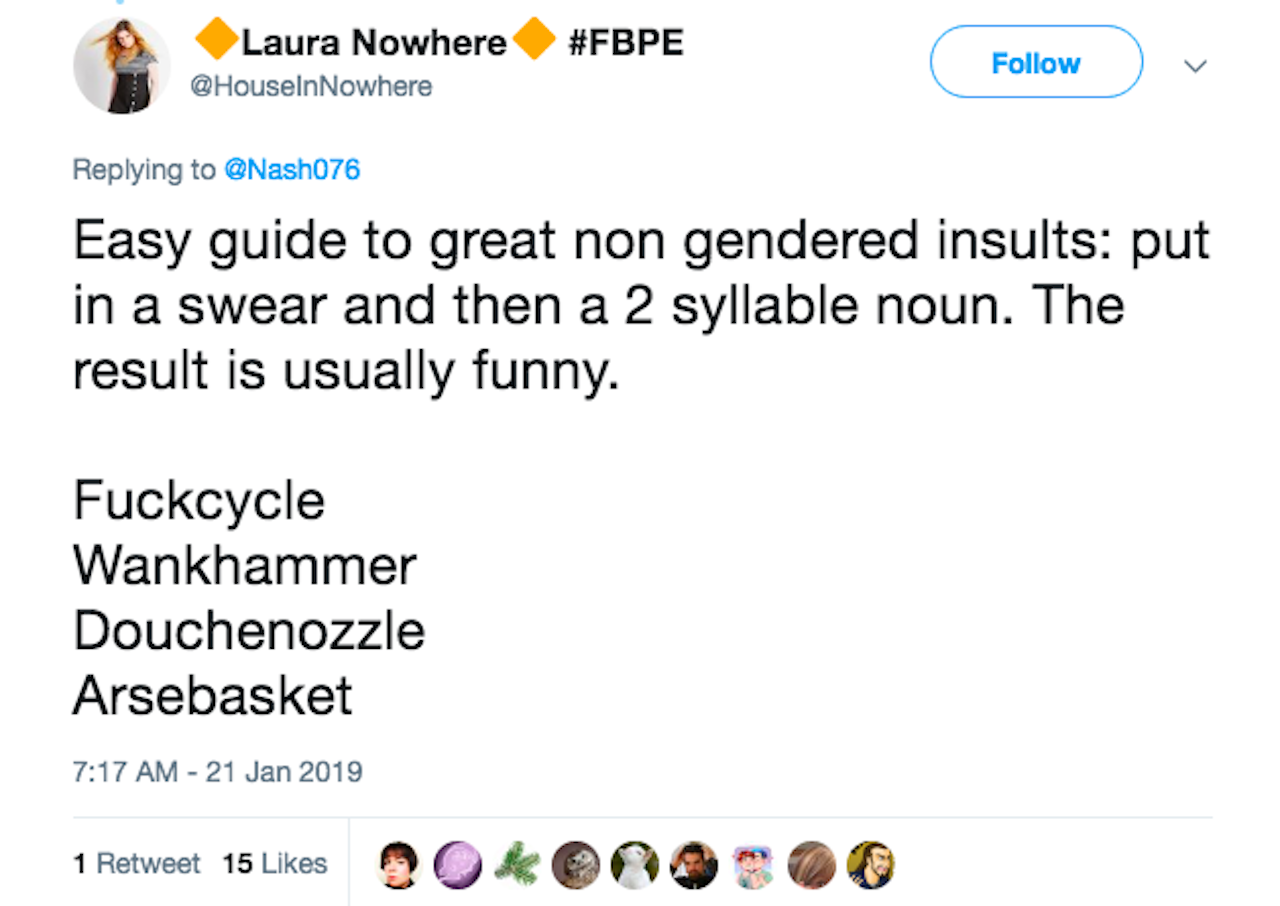Open the @Nash076 reply mention
Screen dimensions: 1280x906
tap(291, 169)
